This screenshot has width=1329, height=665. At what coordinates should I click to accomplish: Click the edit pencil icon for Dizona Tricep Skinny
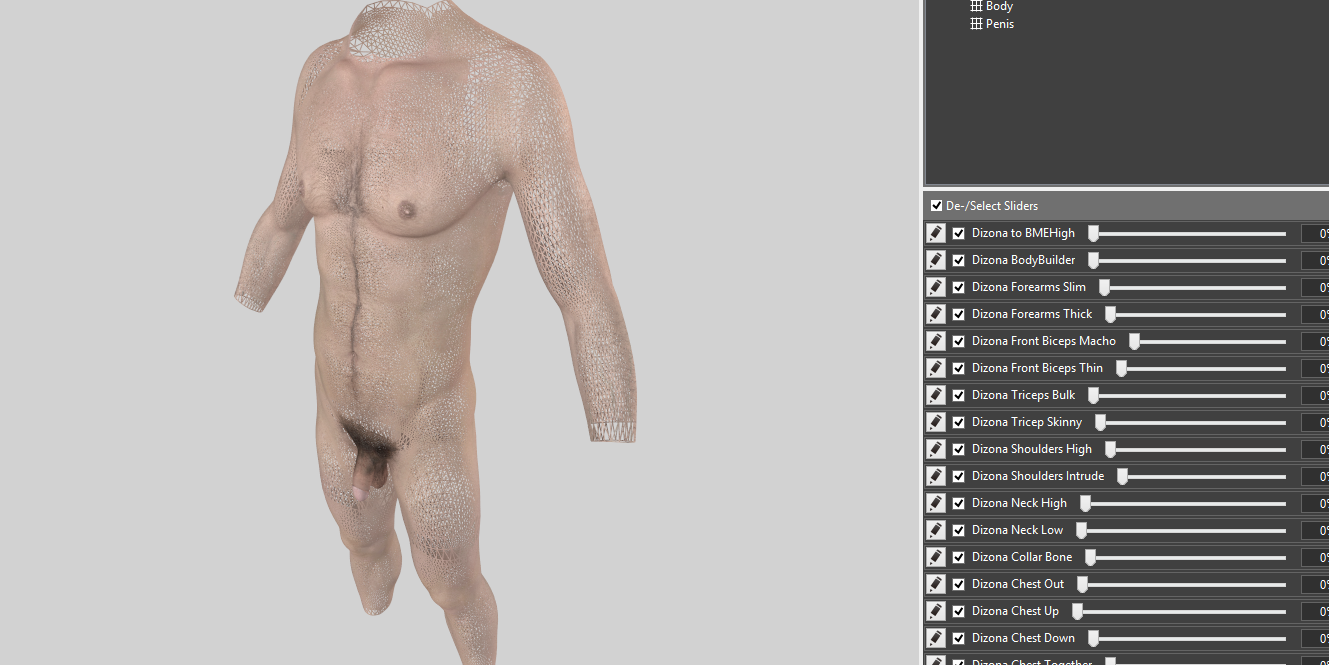(935, 422)
